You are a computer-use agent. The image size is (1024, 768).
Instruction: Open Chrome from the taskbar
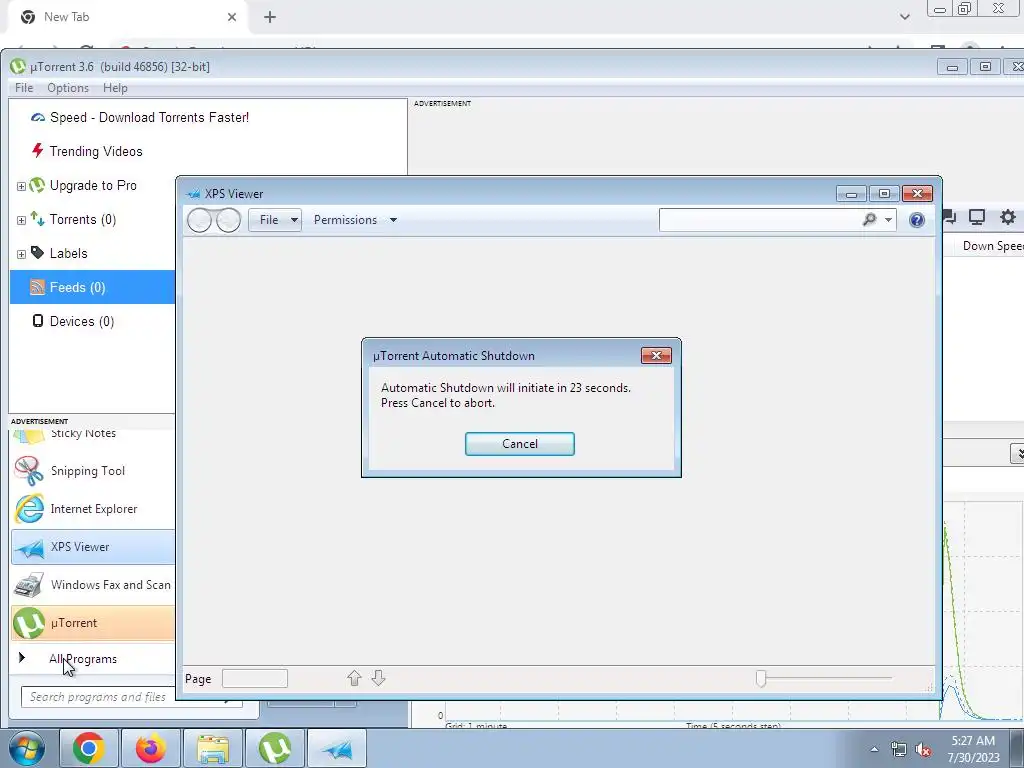[x=89, y=748]
